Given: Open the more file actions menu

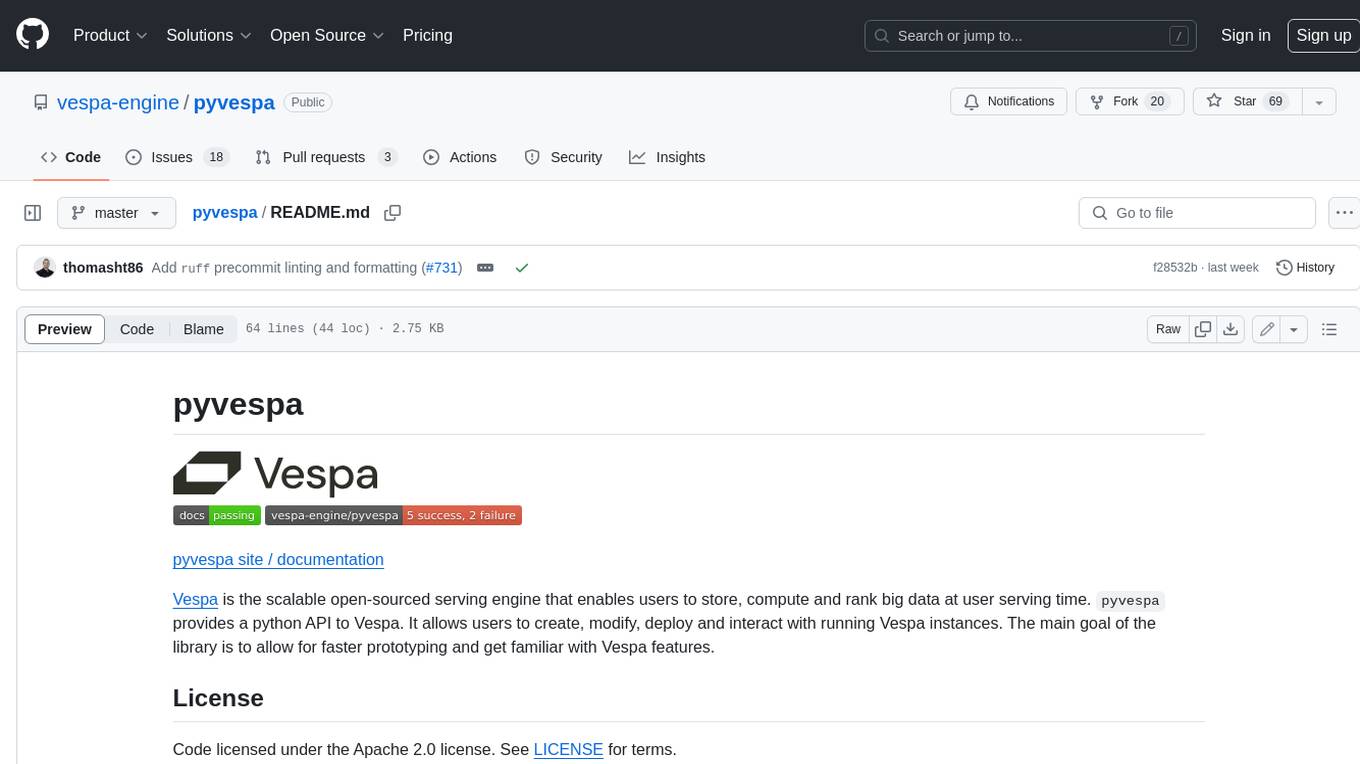Looking at the screenshot, I should 1343,213.
